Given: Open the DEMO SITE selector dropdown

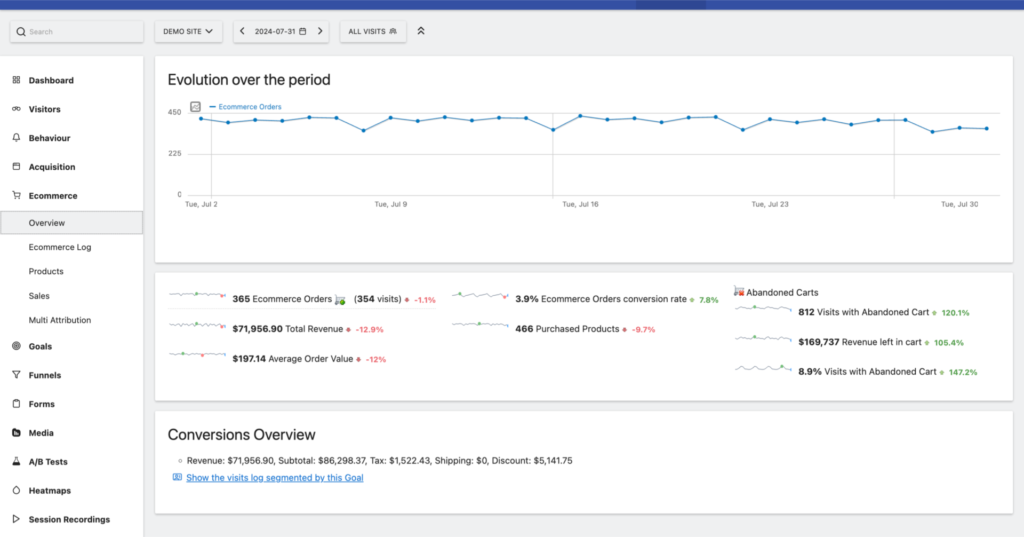Looking at the screenshot, I should 188,32.
